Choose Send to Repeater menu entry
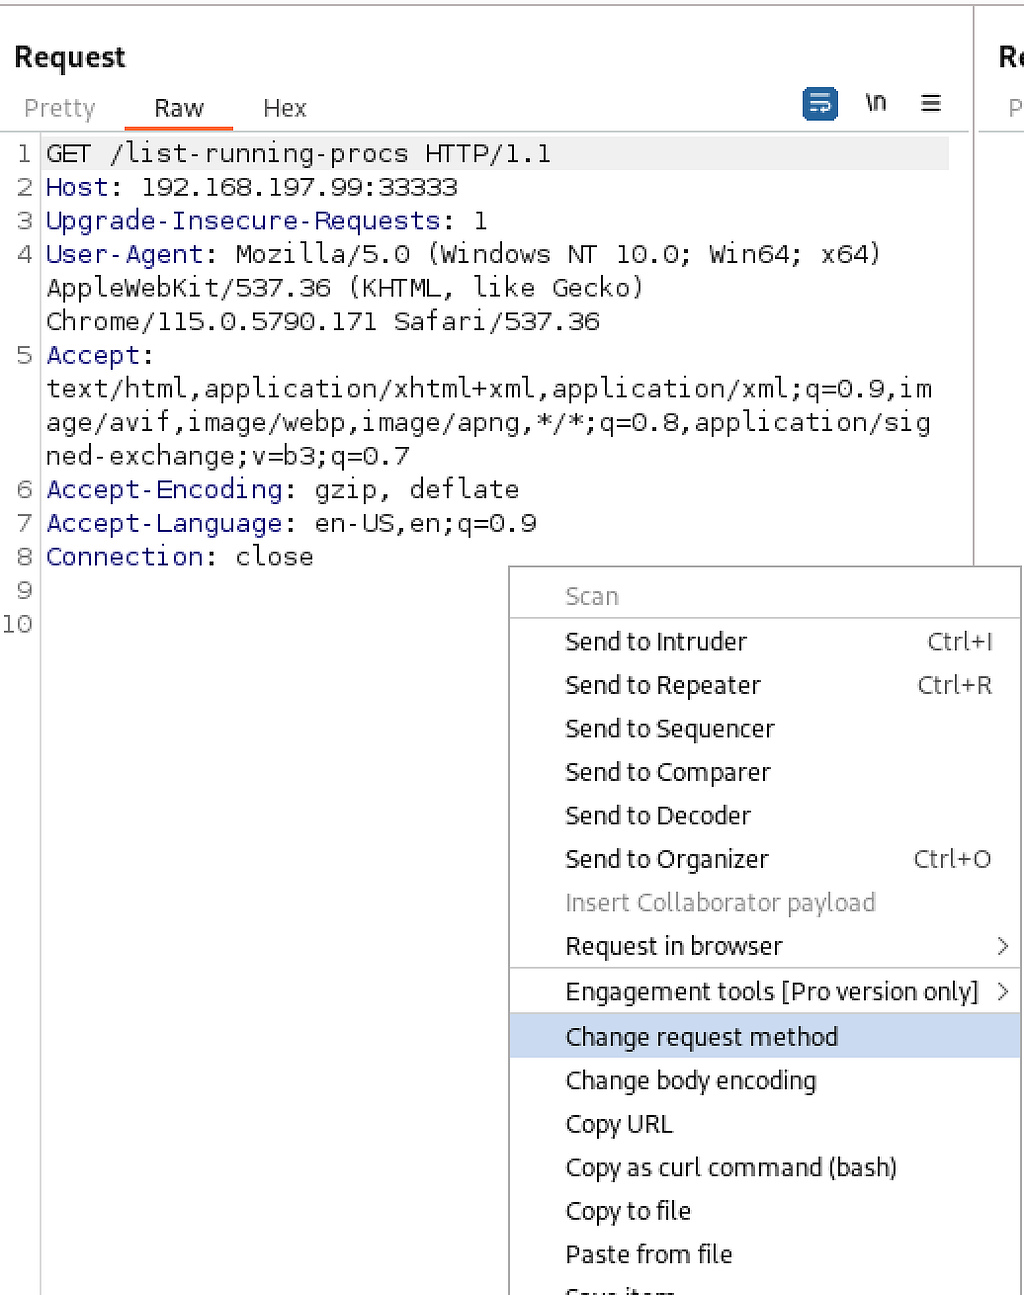Viewport: 1024px width, 1295px height. point(765,685)
